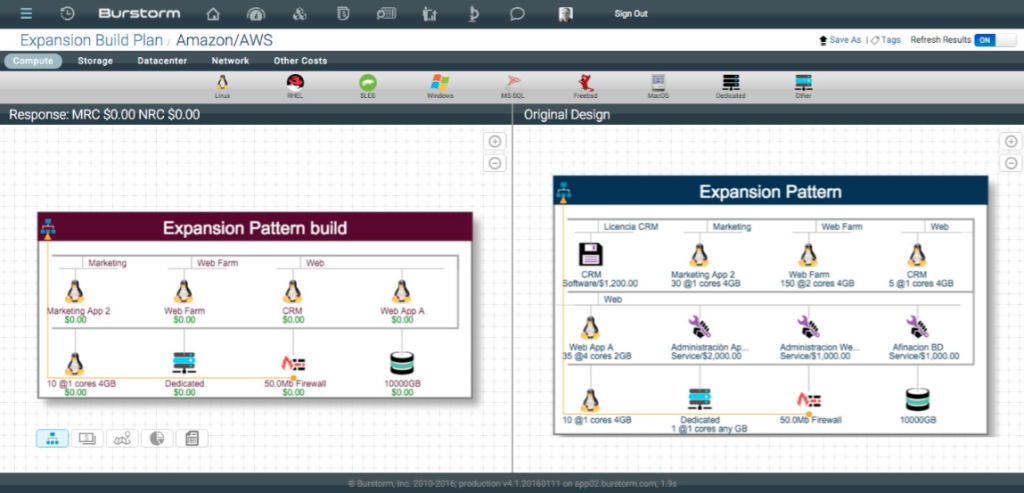Click the 50.0Mb Firewall node in build
This screenshot has width=1024, height=493.
tap(292, 368)
